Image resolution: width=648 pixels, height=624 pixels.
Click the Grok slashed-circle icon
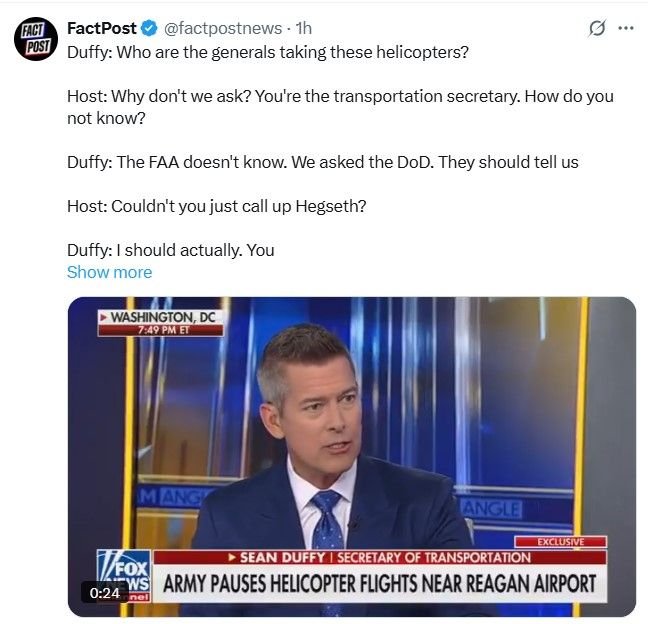[x=597, y=28]
